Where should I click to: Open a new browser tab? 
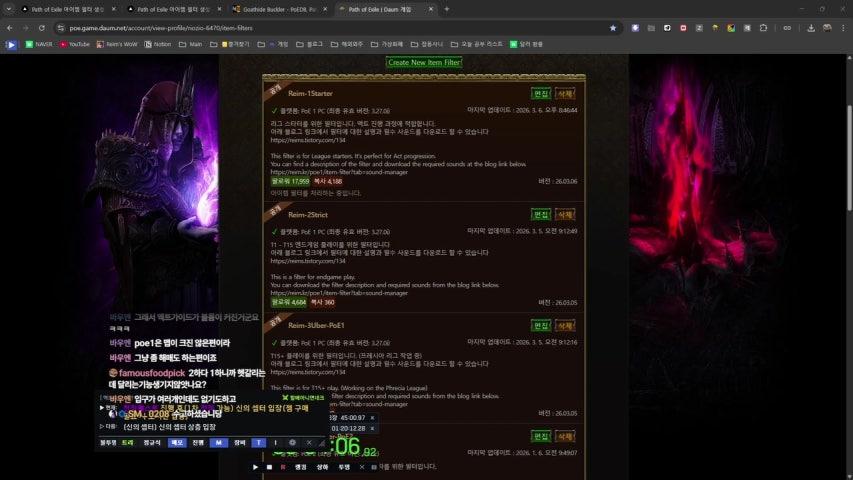click(x=447, y=9)
